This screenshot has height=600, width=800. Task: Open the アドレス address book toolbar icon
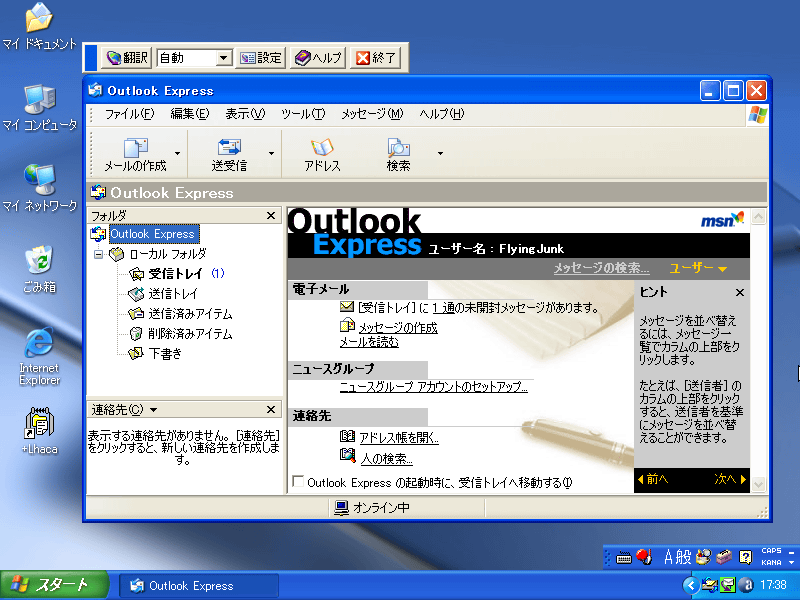tap(322, 154)
